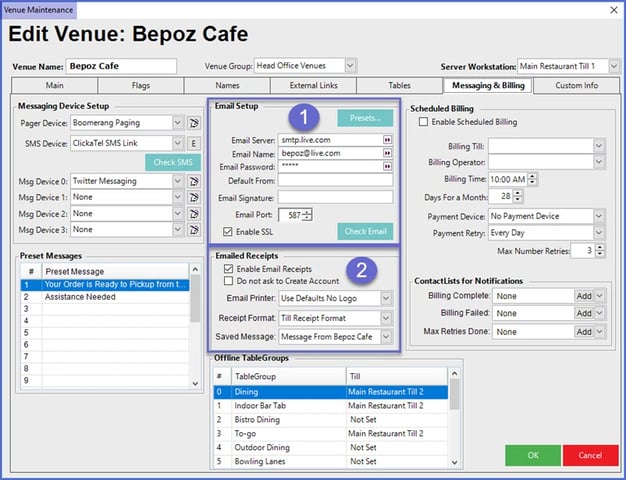Click the red arrow icon beside Email Server

387,140
